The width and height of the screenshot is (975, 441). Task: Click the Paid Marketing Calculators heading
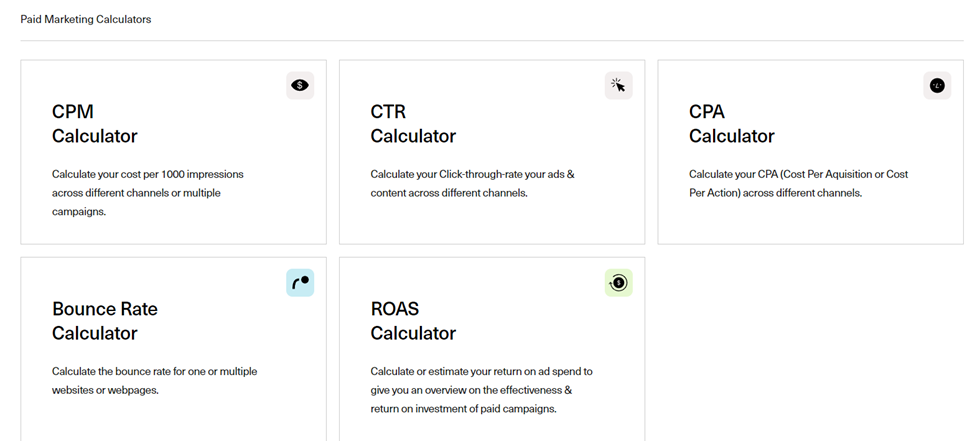[86, 19]
